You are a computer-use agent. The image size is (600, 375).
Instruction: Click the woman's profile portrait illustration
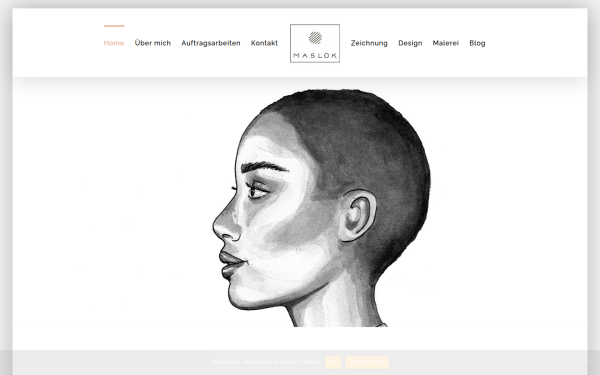click(321, 208)
